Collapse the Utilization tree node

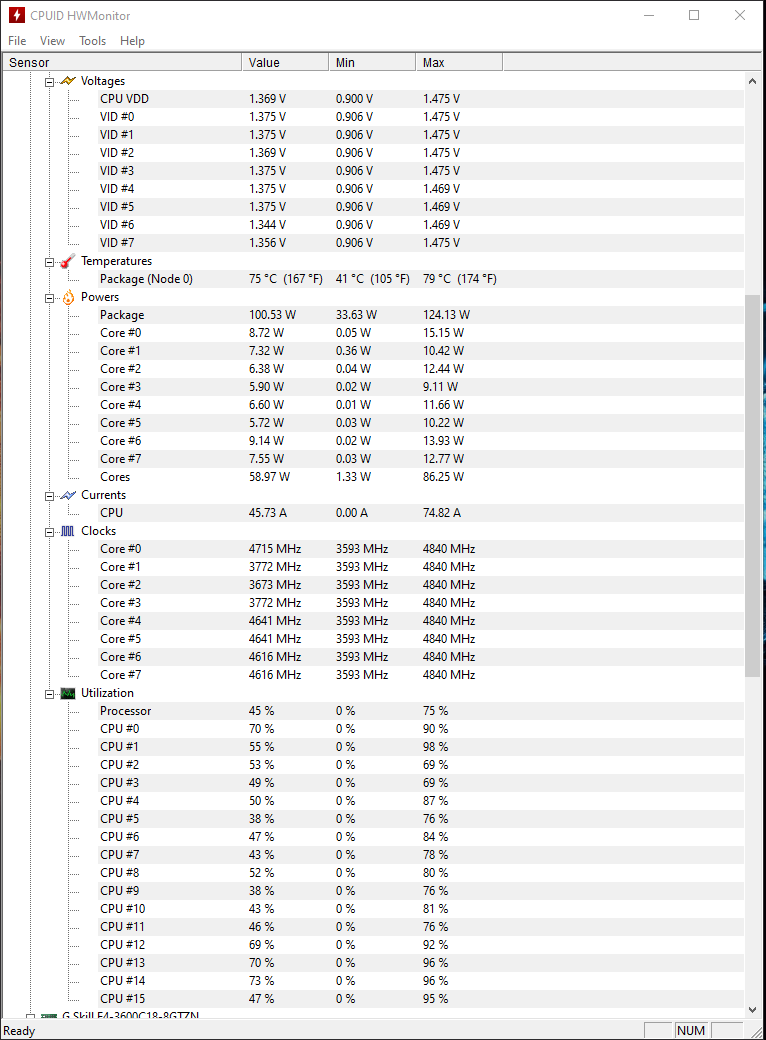(x=49, y=694)
